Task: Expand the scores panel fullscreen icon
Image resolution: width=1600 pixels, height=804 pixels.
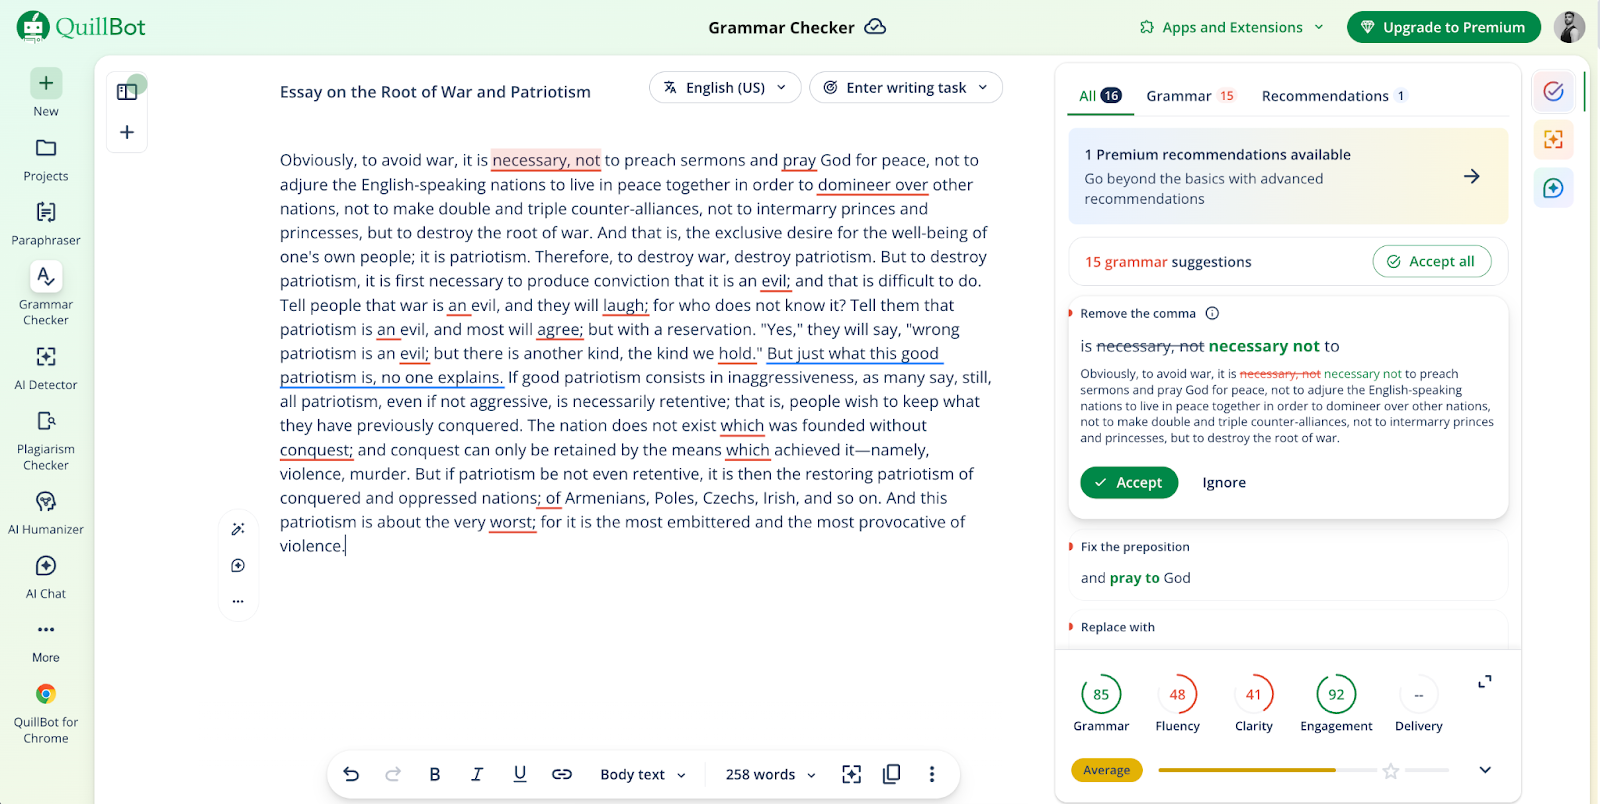Action: pos(1485,682)
